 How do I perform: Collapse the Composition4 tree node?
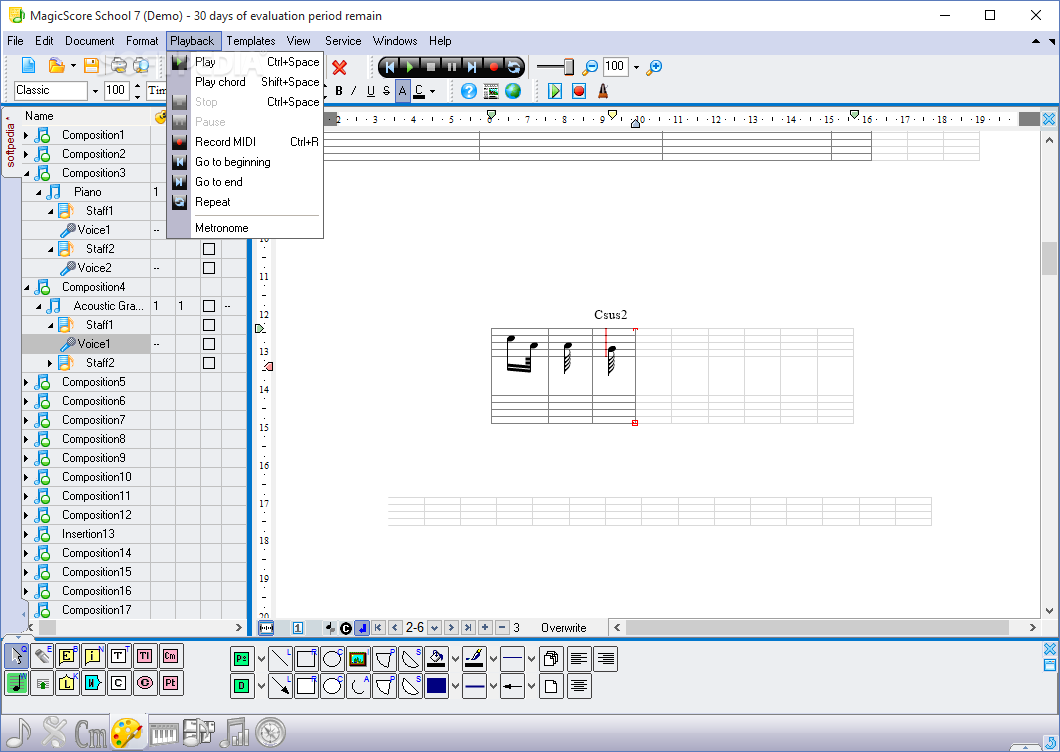pyautogui.click(x=26, y=287)
